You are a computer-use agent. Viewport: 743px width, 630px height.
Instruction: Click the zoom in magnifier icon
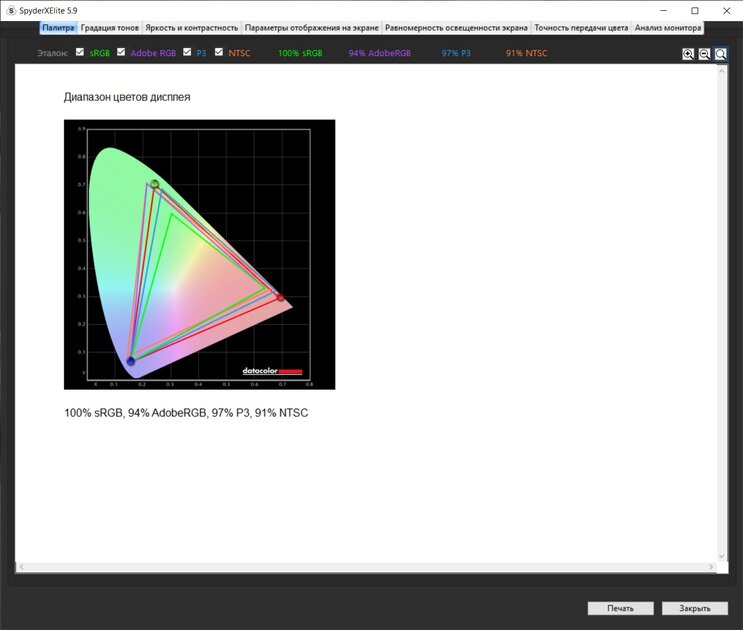point(688,54)
